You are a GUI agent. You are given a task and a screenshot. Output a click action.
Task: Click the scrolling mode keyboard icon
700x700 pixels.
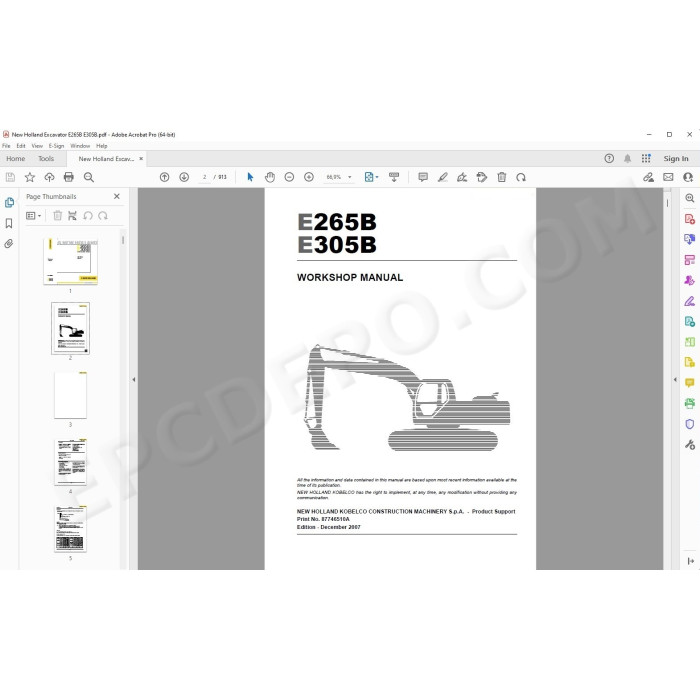[394, 177]
